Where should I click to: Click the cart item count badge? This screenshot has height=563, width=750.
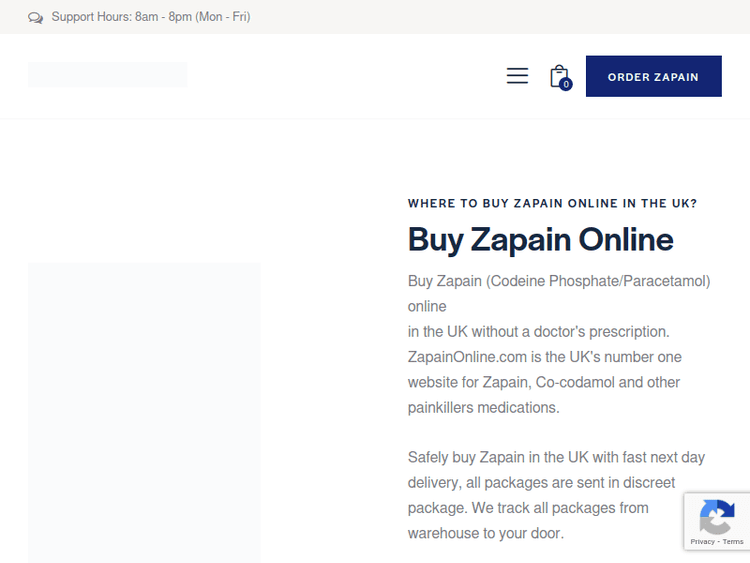(x=566, y=84)
